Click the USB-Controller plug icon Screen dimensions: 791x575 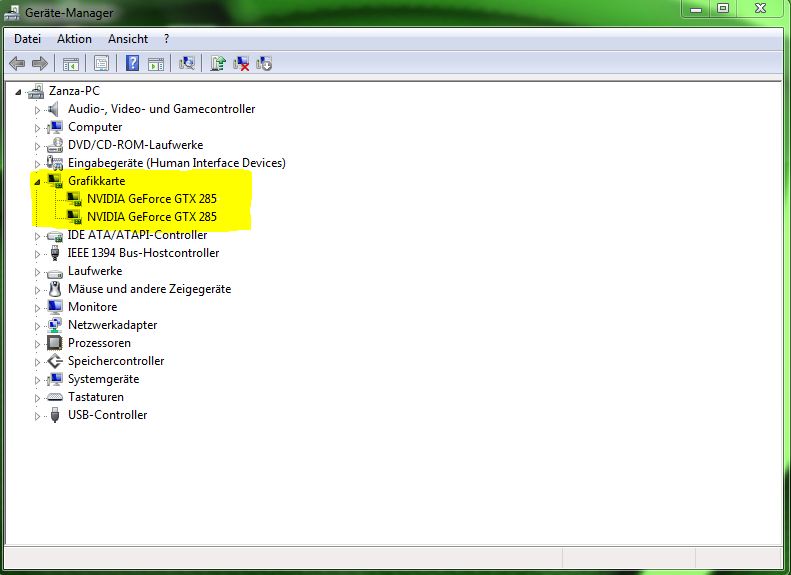click(55, 415)
